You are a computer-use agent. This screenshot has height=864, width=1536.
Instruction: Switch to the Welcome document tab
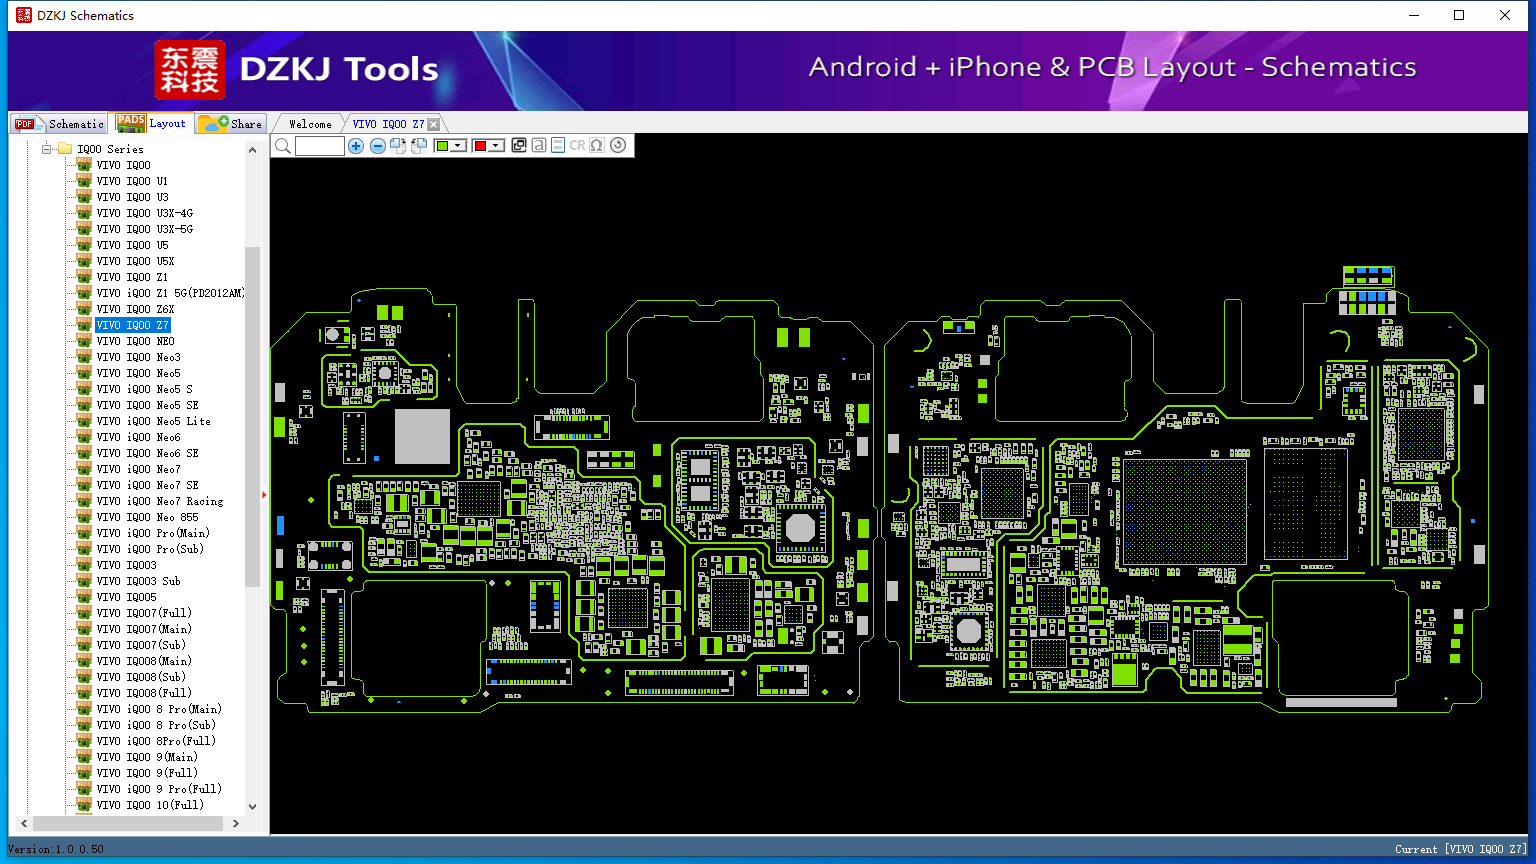coord(310,124)
